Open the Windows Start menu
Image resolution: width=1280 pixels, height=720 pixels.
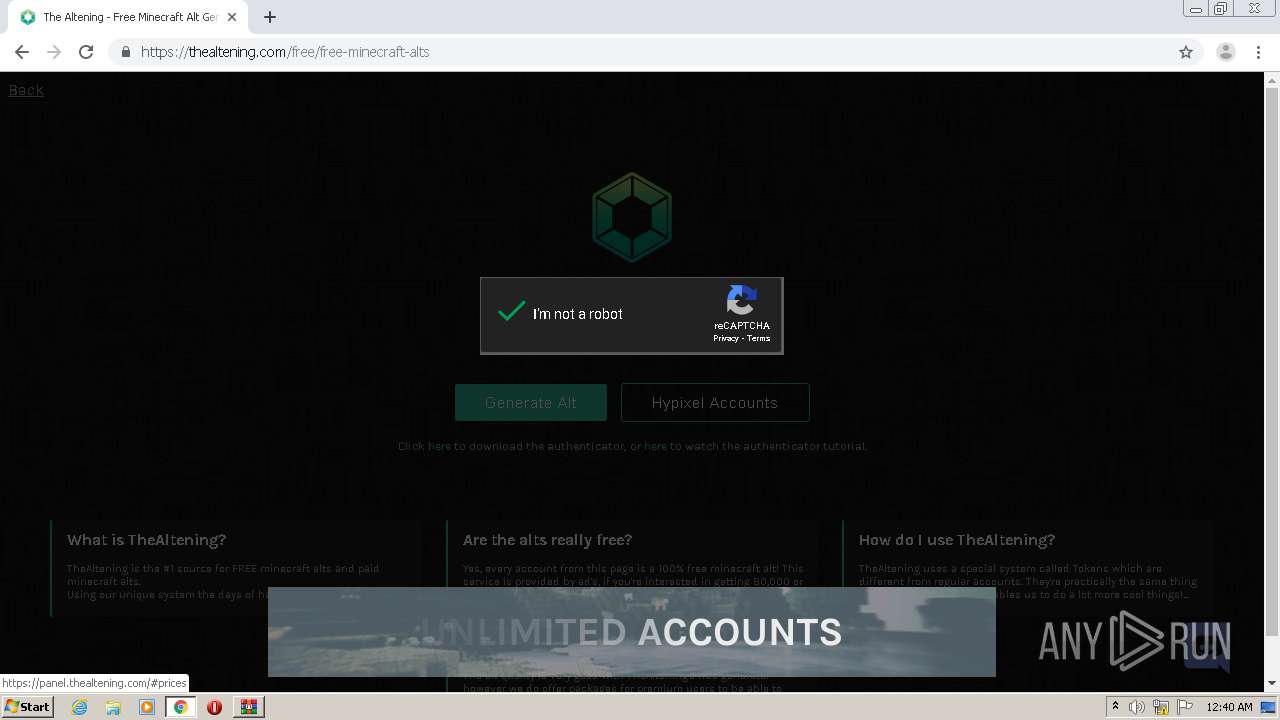point(27,706)
